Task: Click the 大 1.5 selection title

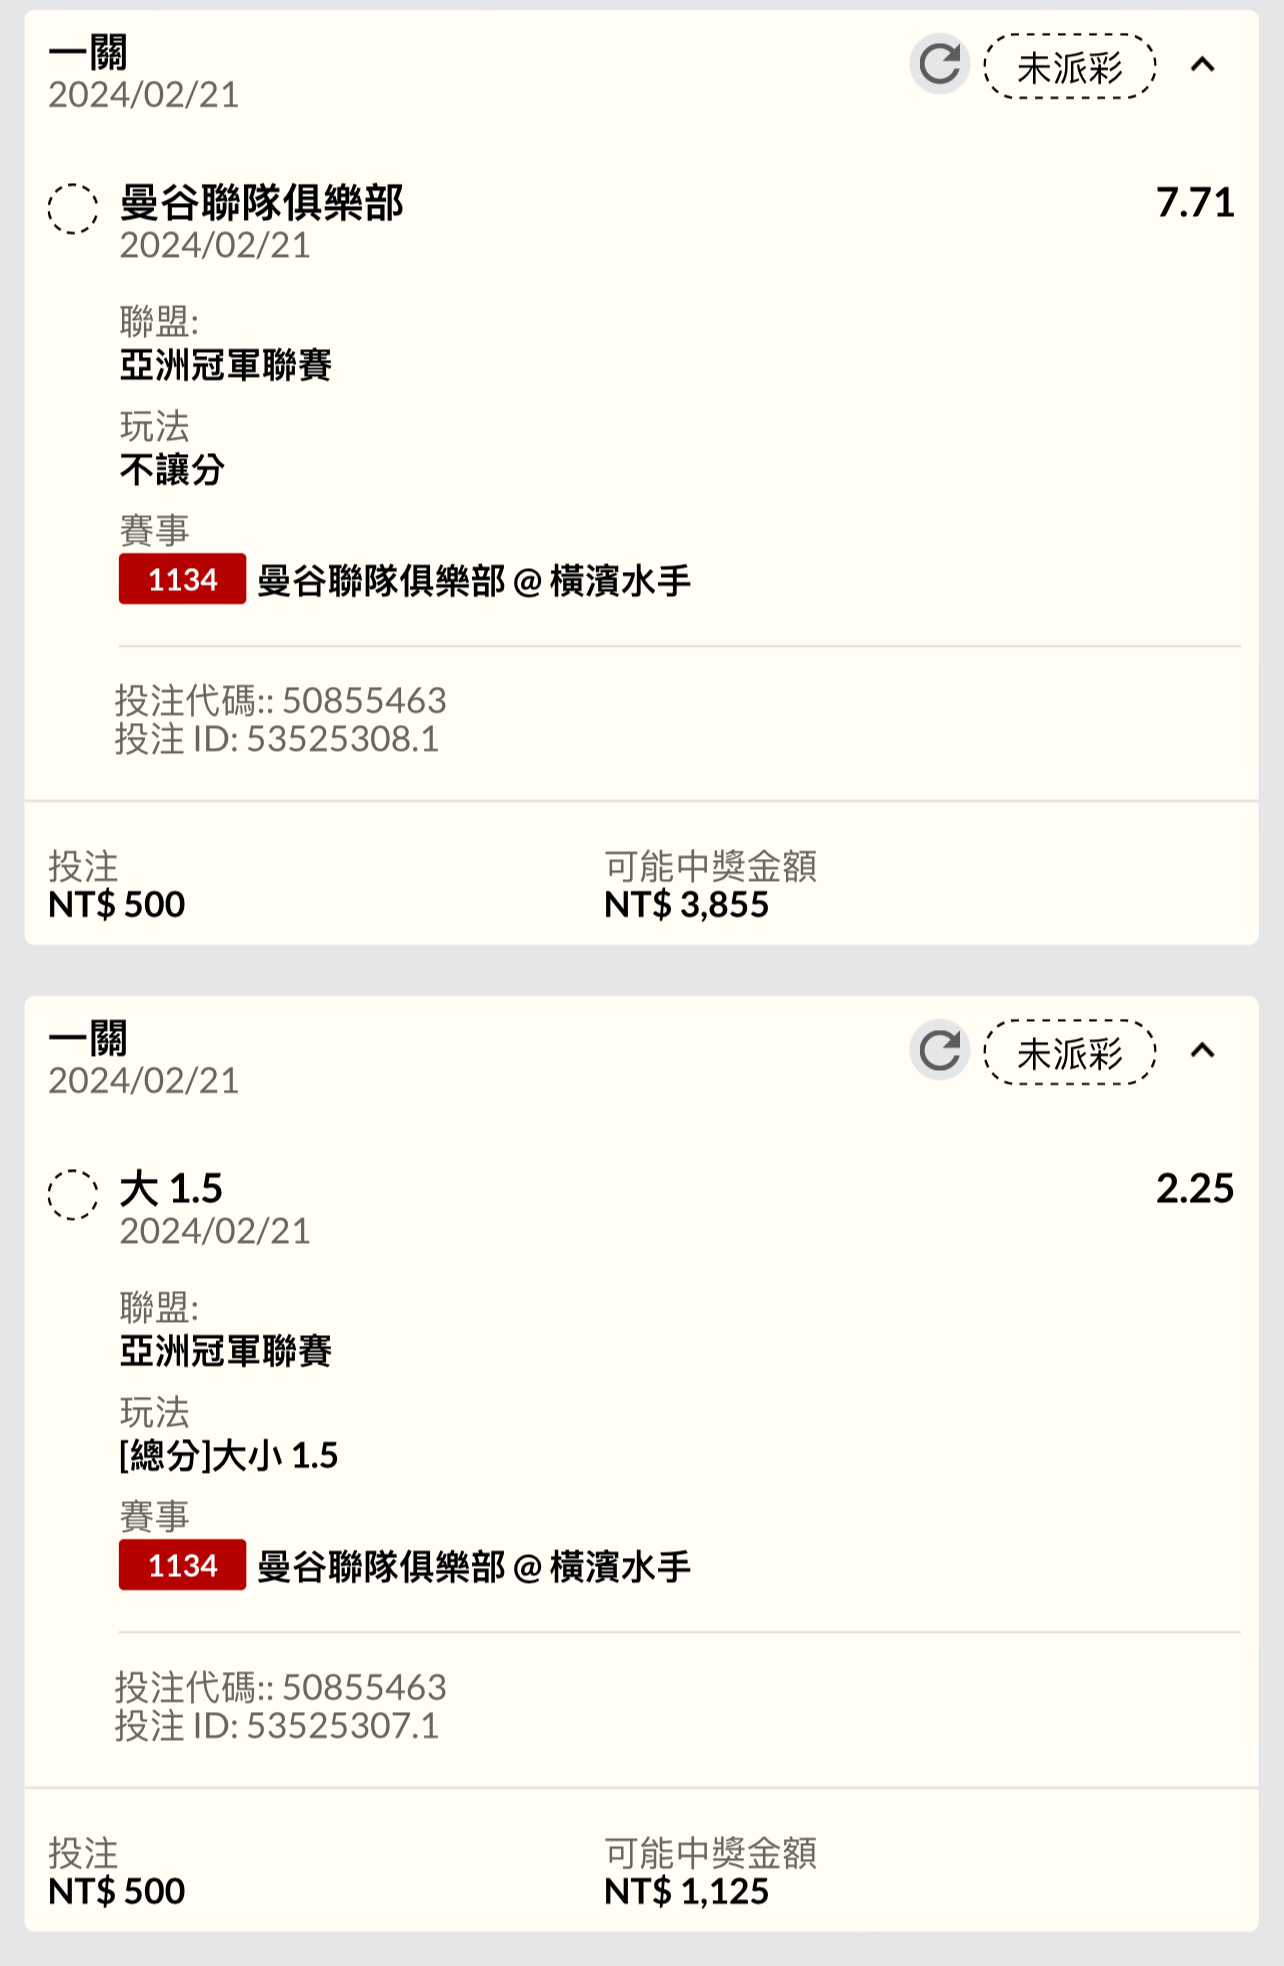Action: click(171, 1189)
